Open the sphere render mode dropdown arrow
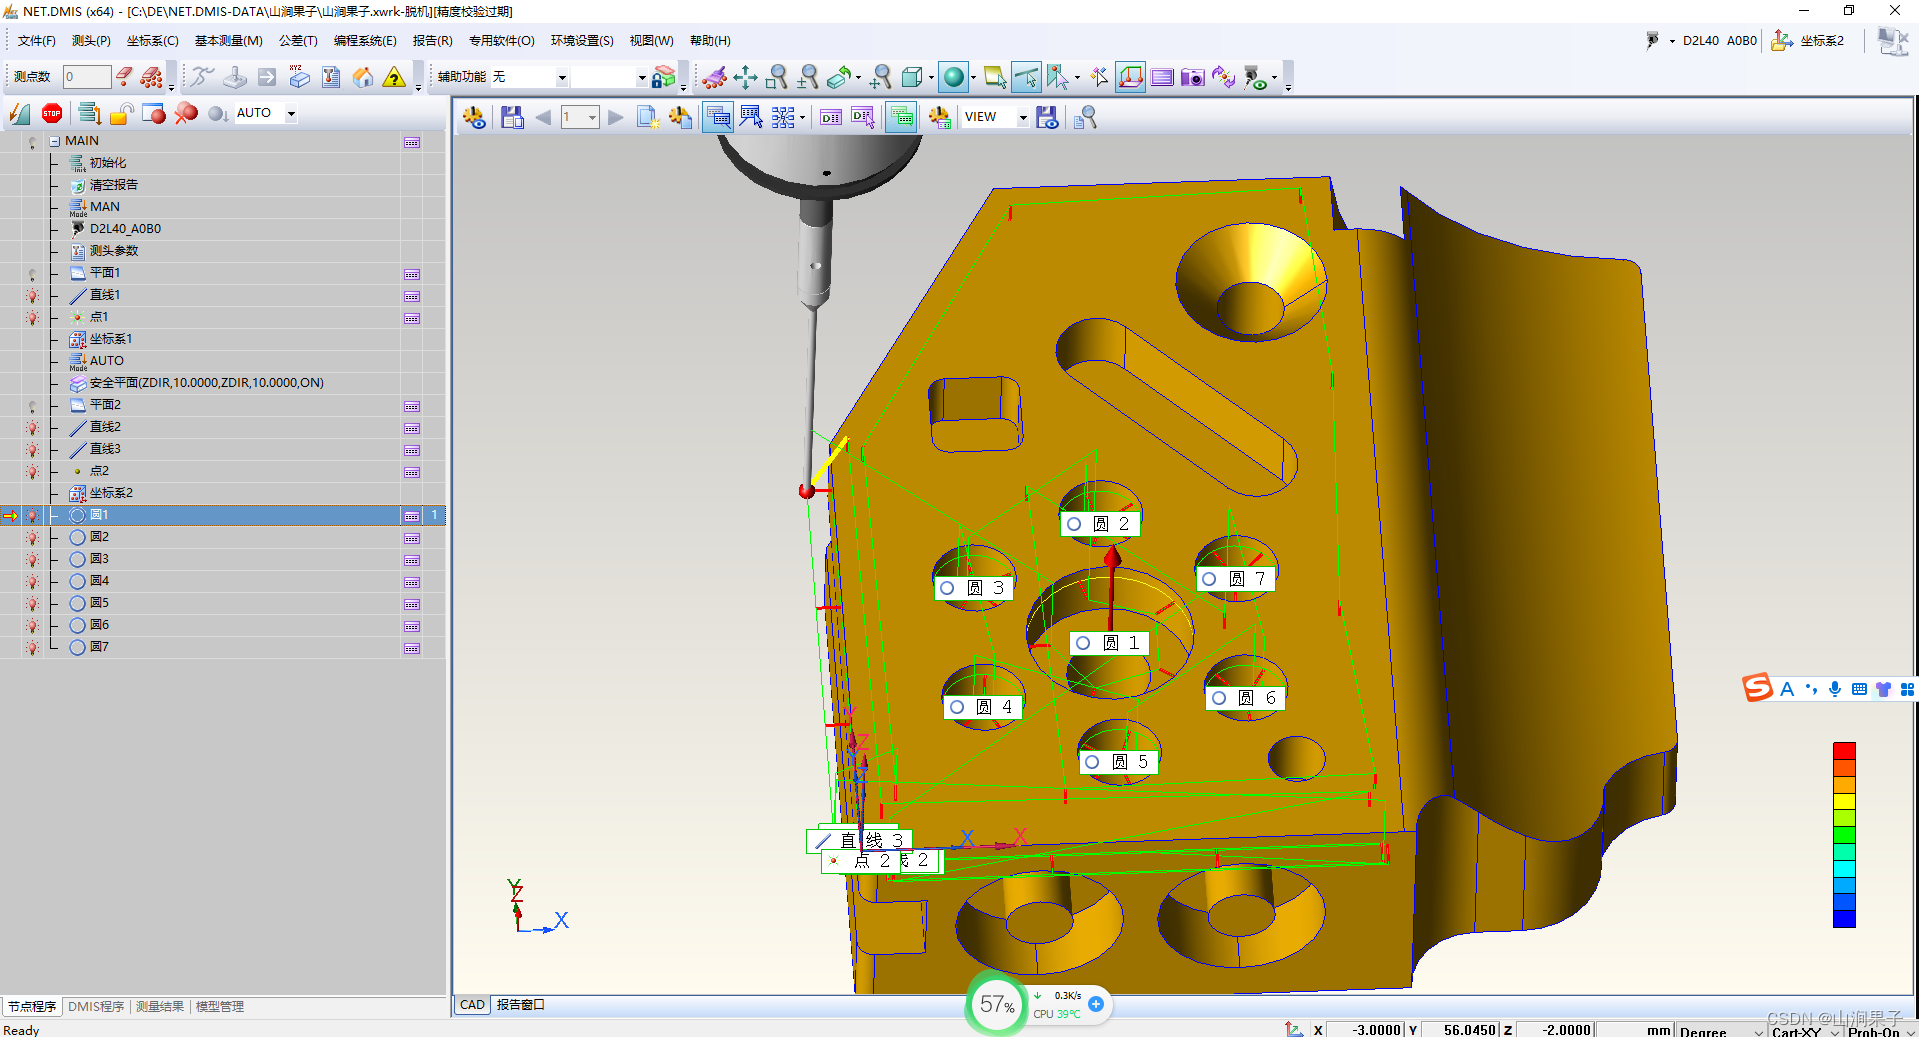The width and height of the screenshot is (1919, 1037). 973,77
